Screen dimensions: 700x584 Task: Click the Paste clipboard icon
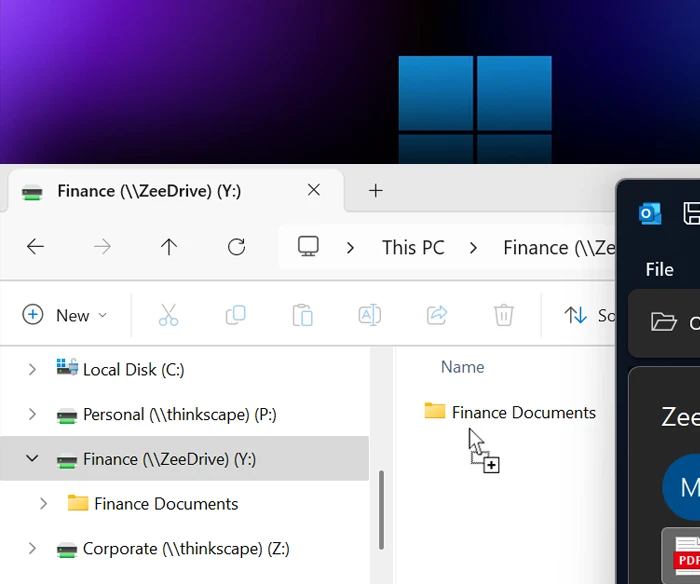(x=302, y=315)
